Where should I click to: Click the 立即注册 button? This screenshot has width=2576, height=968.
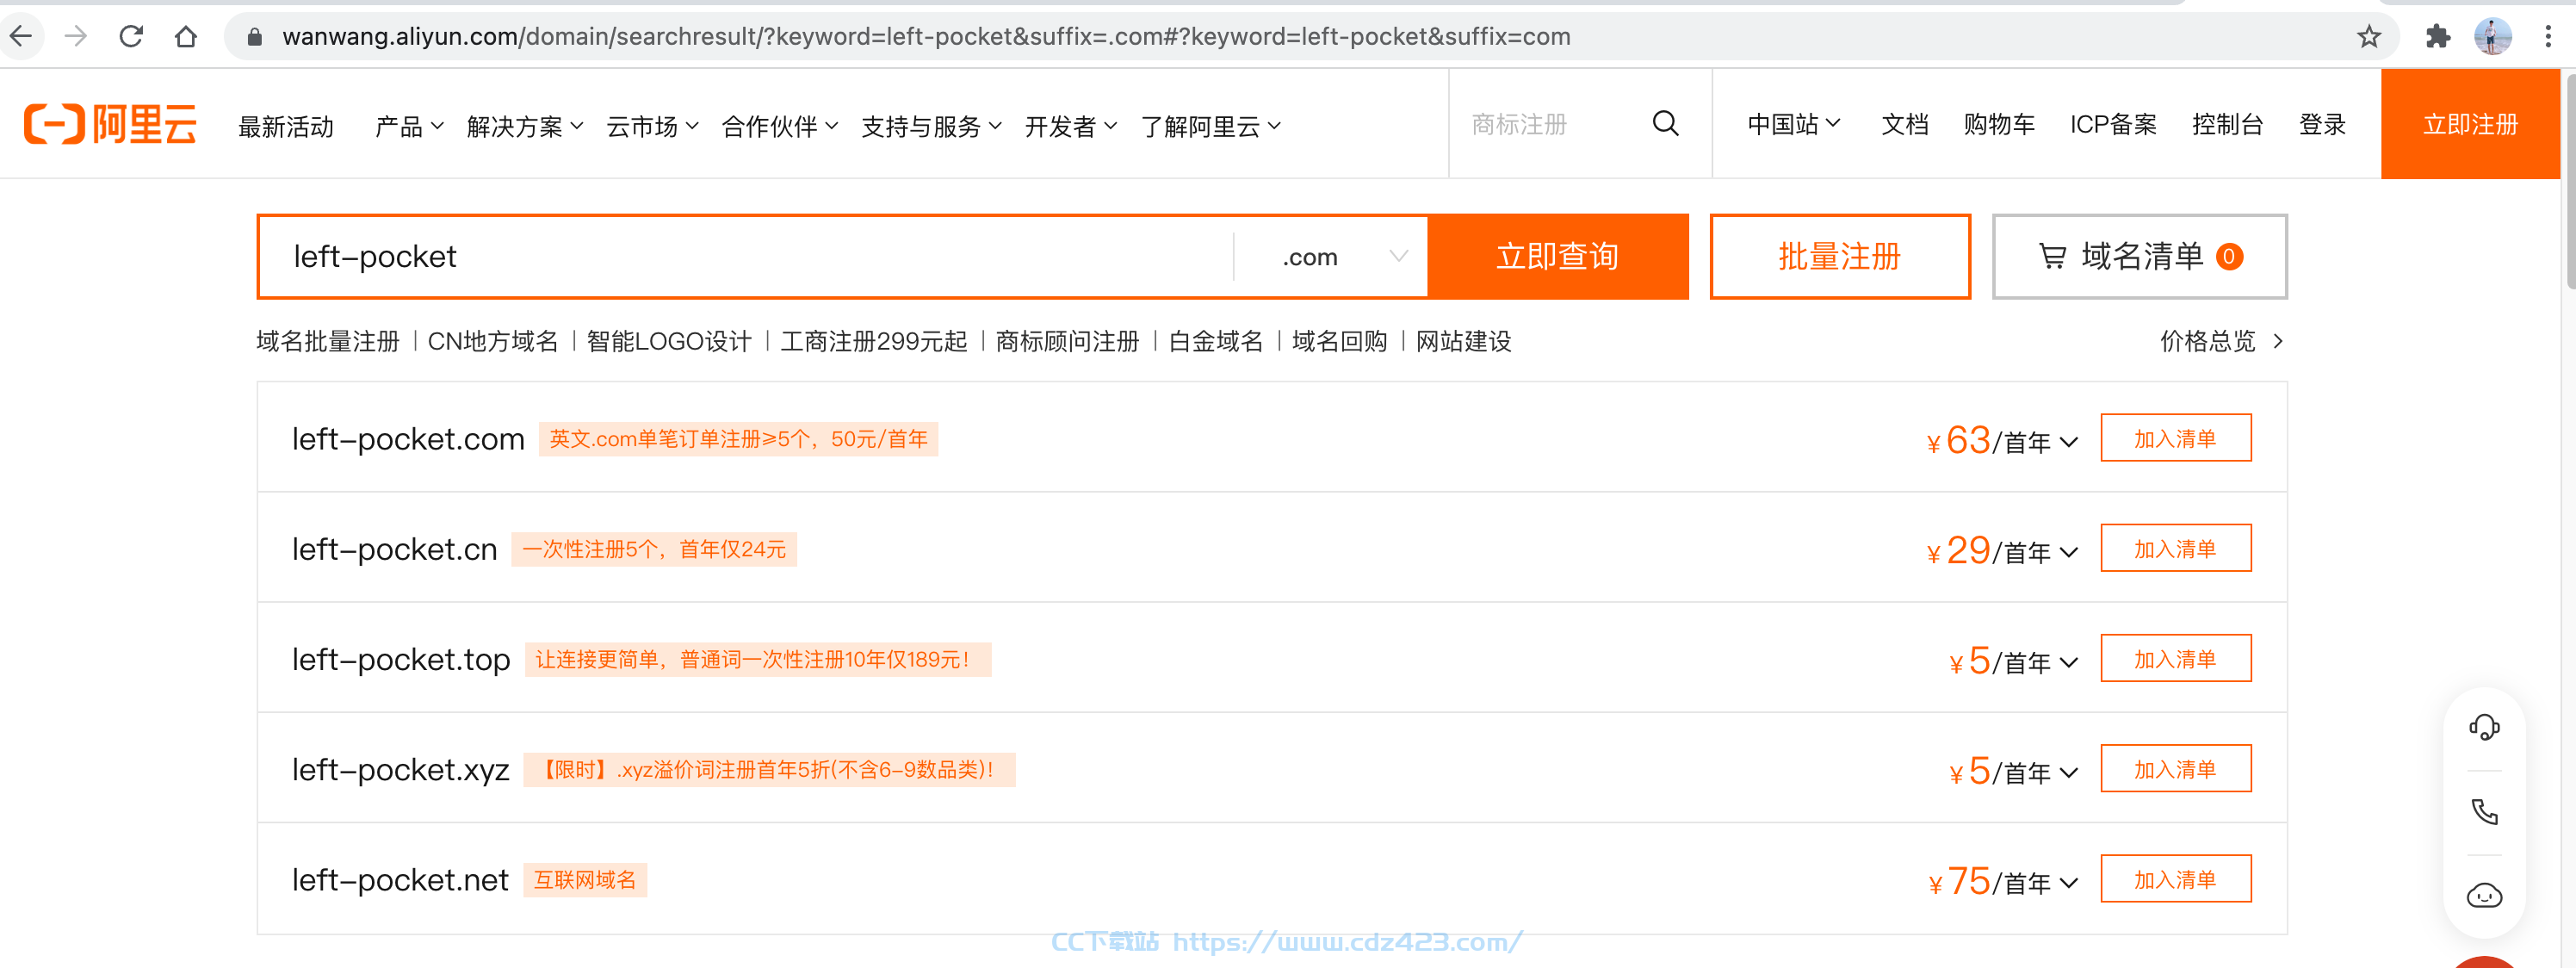[2470, 124]
